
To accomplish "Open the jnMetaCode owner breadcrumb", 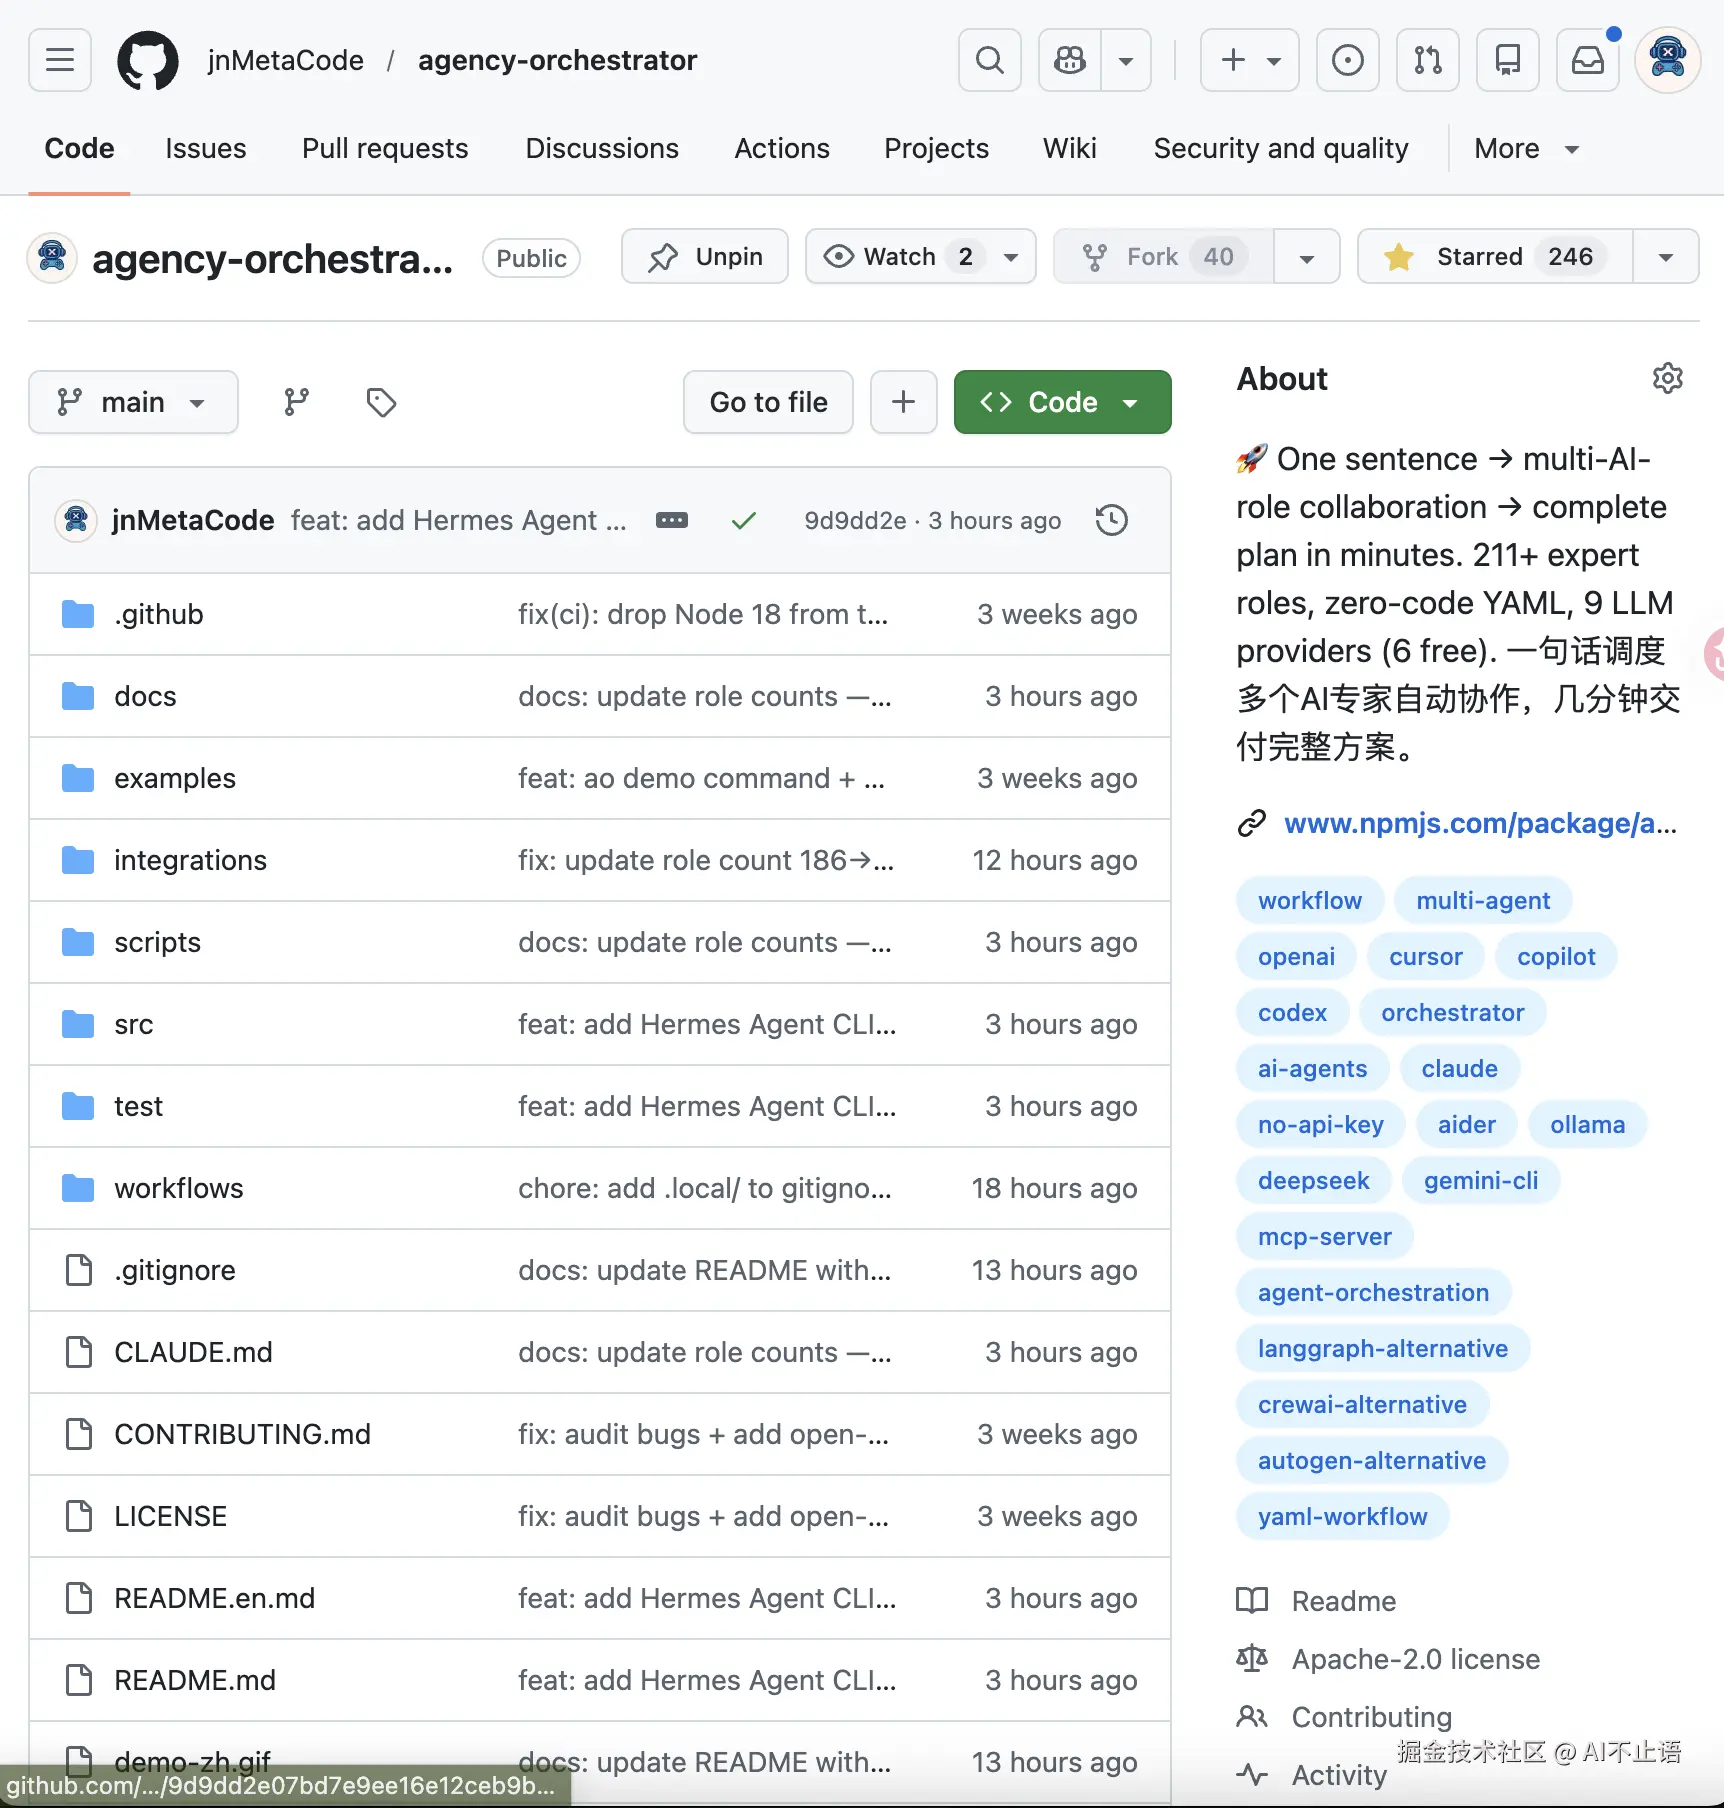I will [x=285, y=60].
